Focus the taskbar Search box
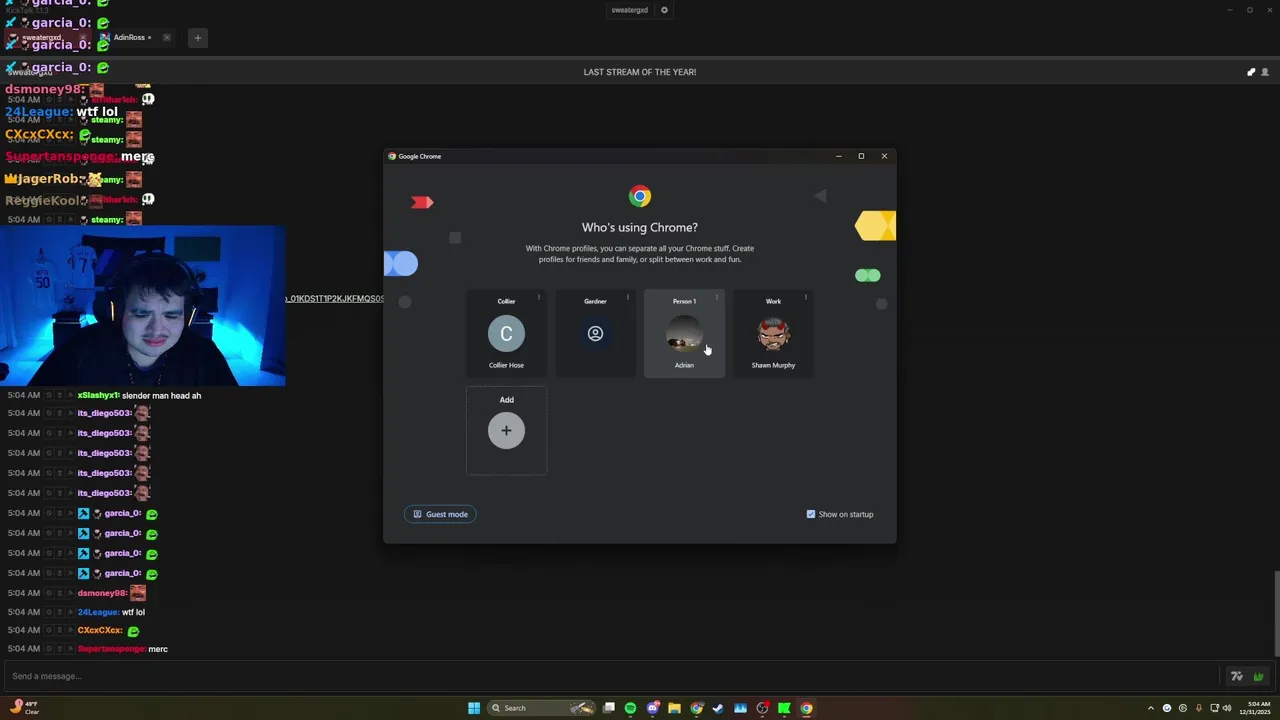This screenshot has height=720, width=1280. (x=540, y=708)
